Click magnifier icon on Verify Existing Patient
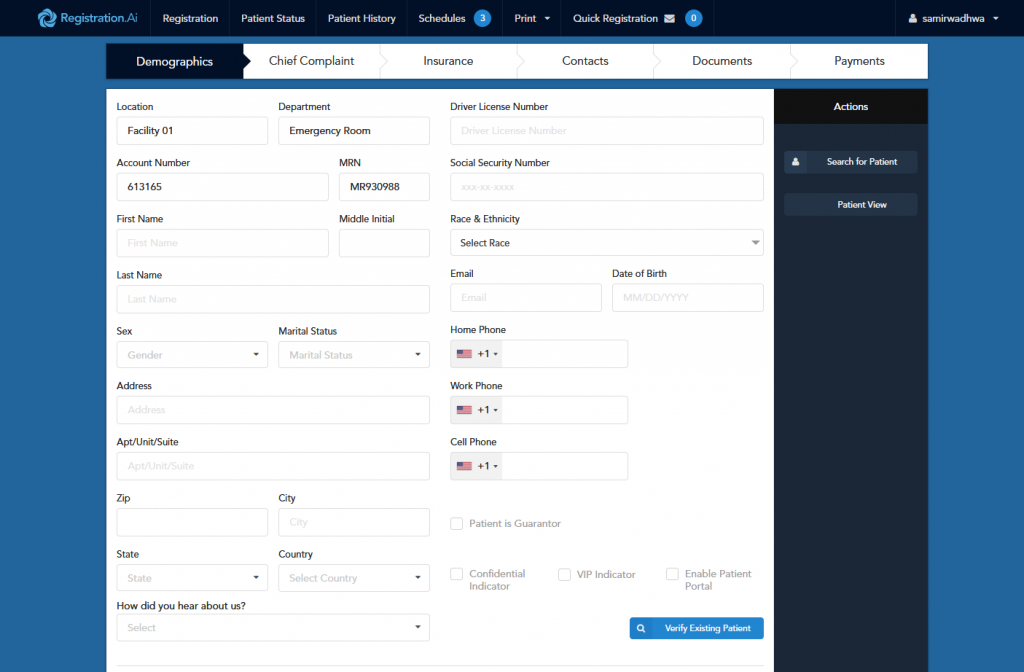This screenshot has height=672, width=1024. click(641, 628)
